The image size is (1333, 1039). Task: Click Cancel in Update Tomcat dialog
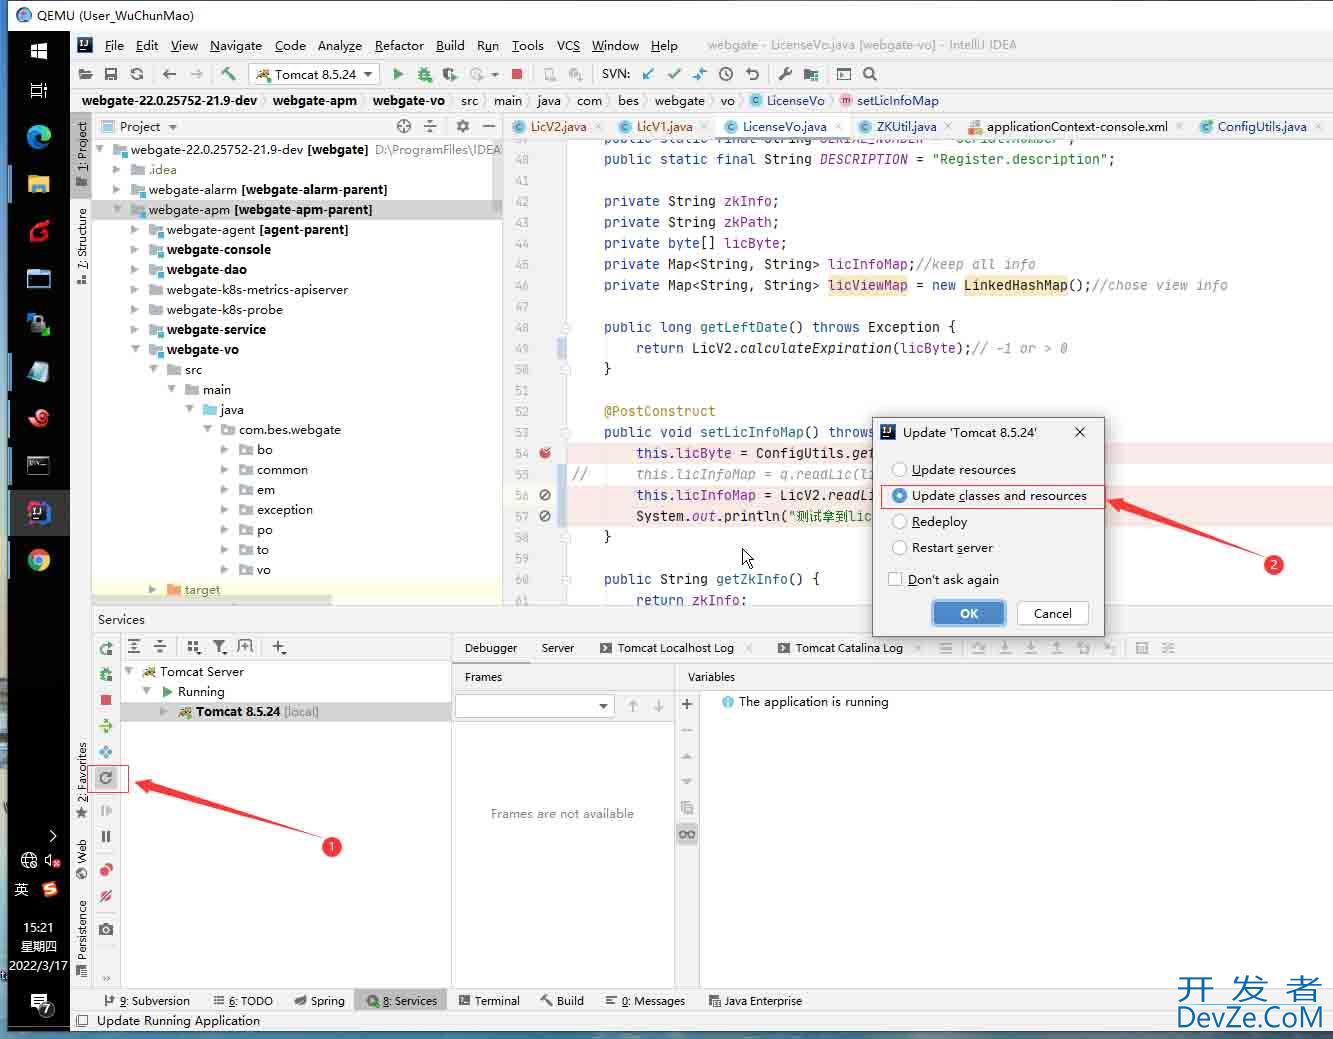(x=1053, y=613)
